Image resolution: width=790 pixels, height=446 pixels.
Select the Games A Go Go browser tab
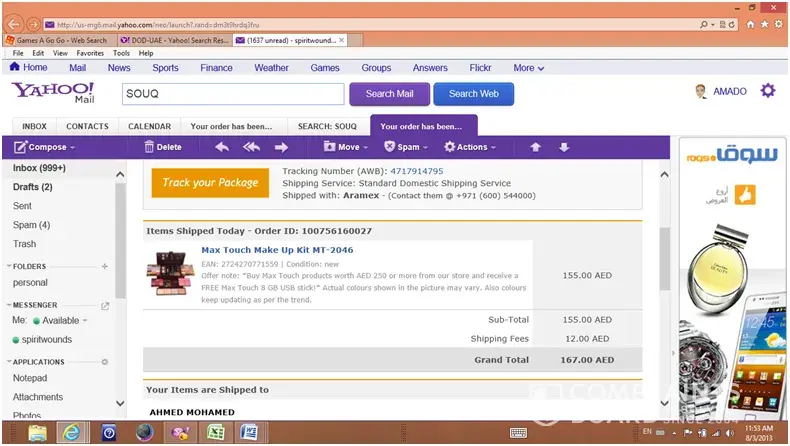(x=59, y=40)
